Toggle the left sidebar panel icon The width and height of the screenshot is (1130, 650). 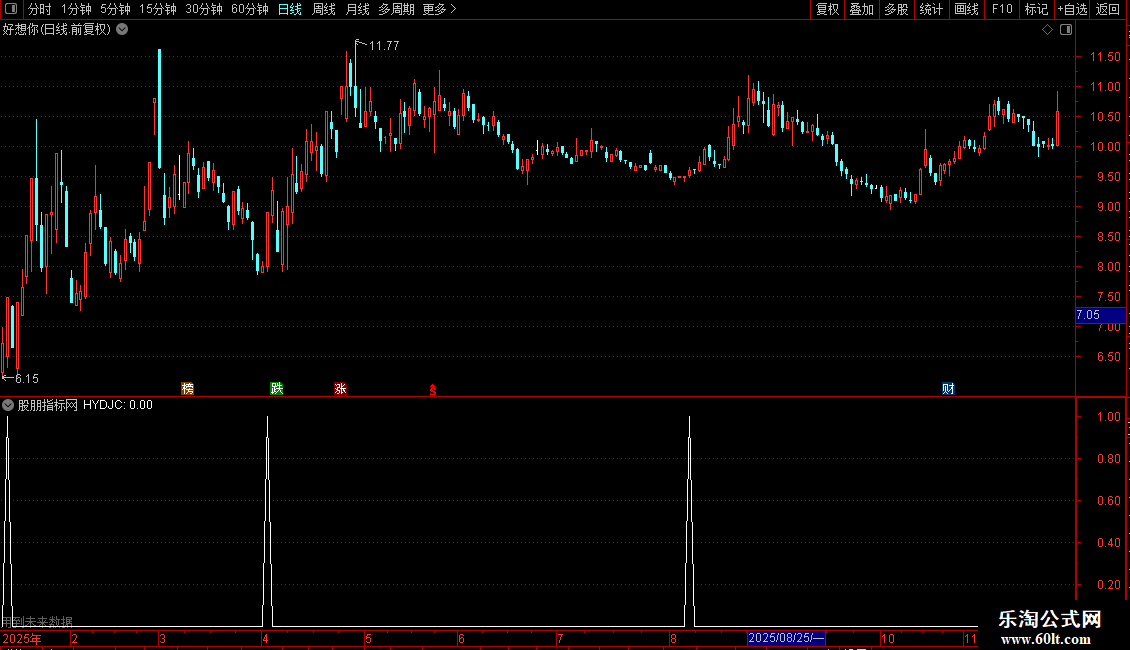pos(11,9)
